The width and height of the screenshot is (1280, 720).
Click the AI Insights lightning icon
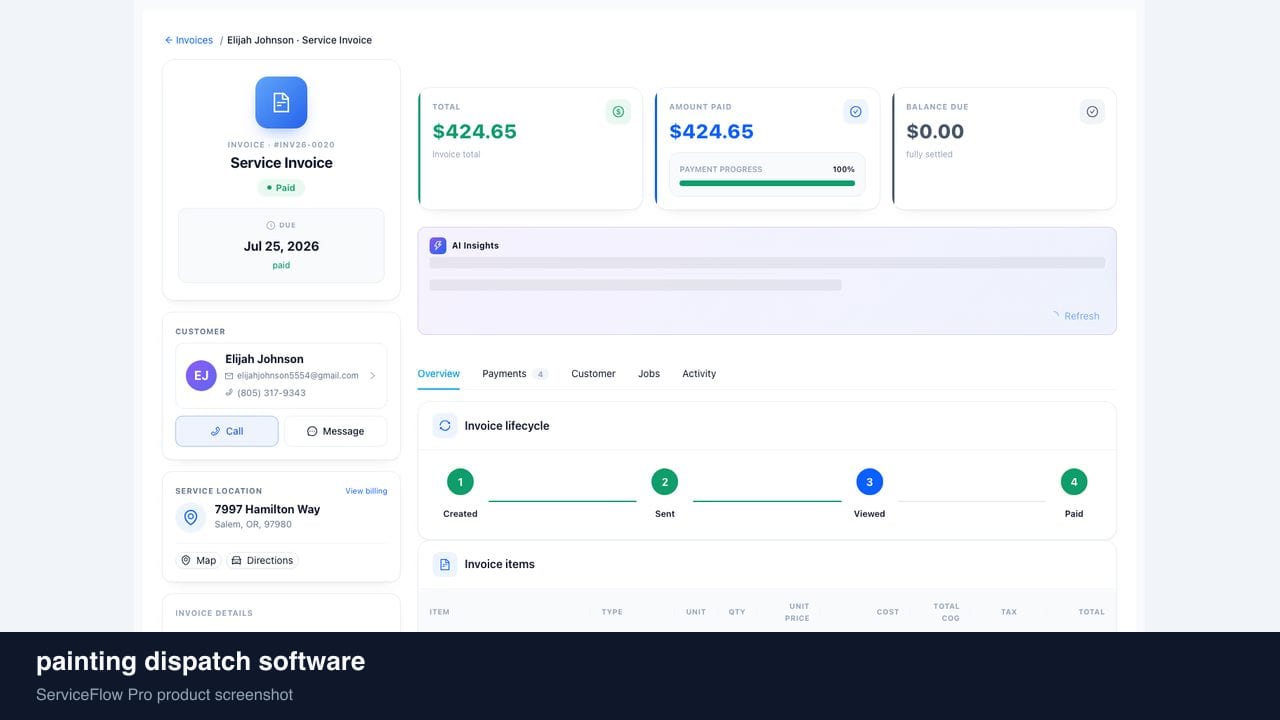point(438,245)
